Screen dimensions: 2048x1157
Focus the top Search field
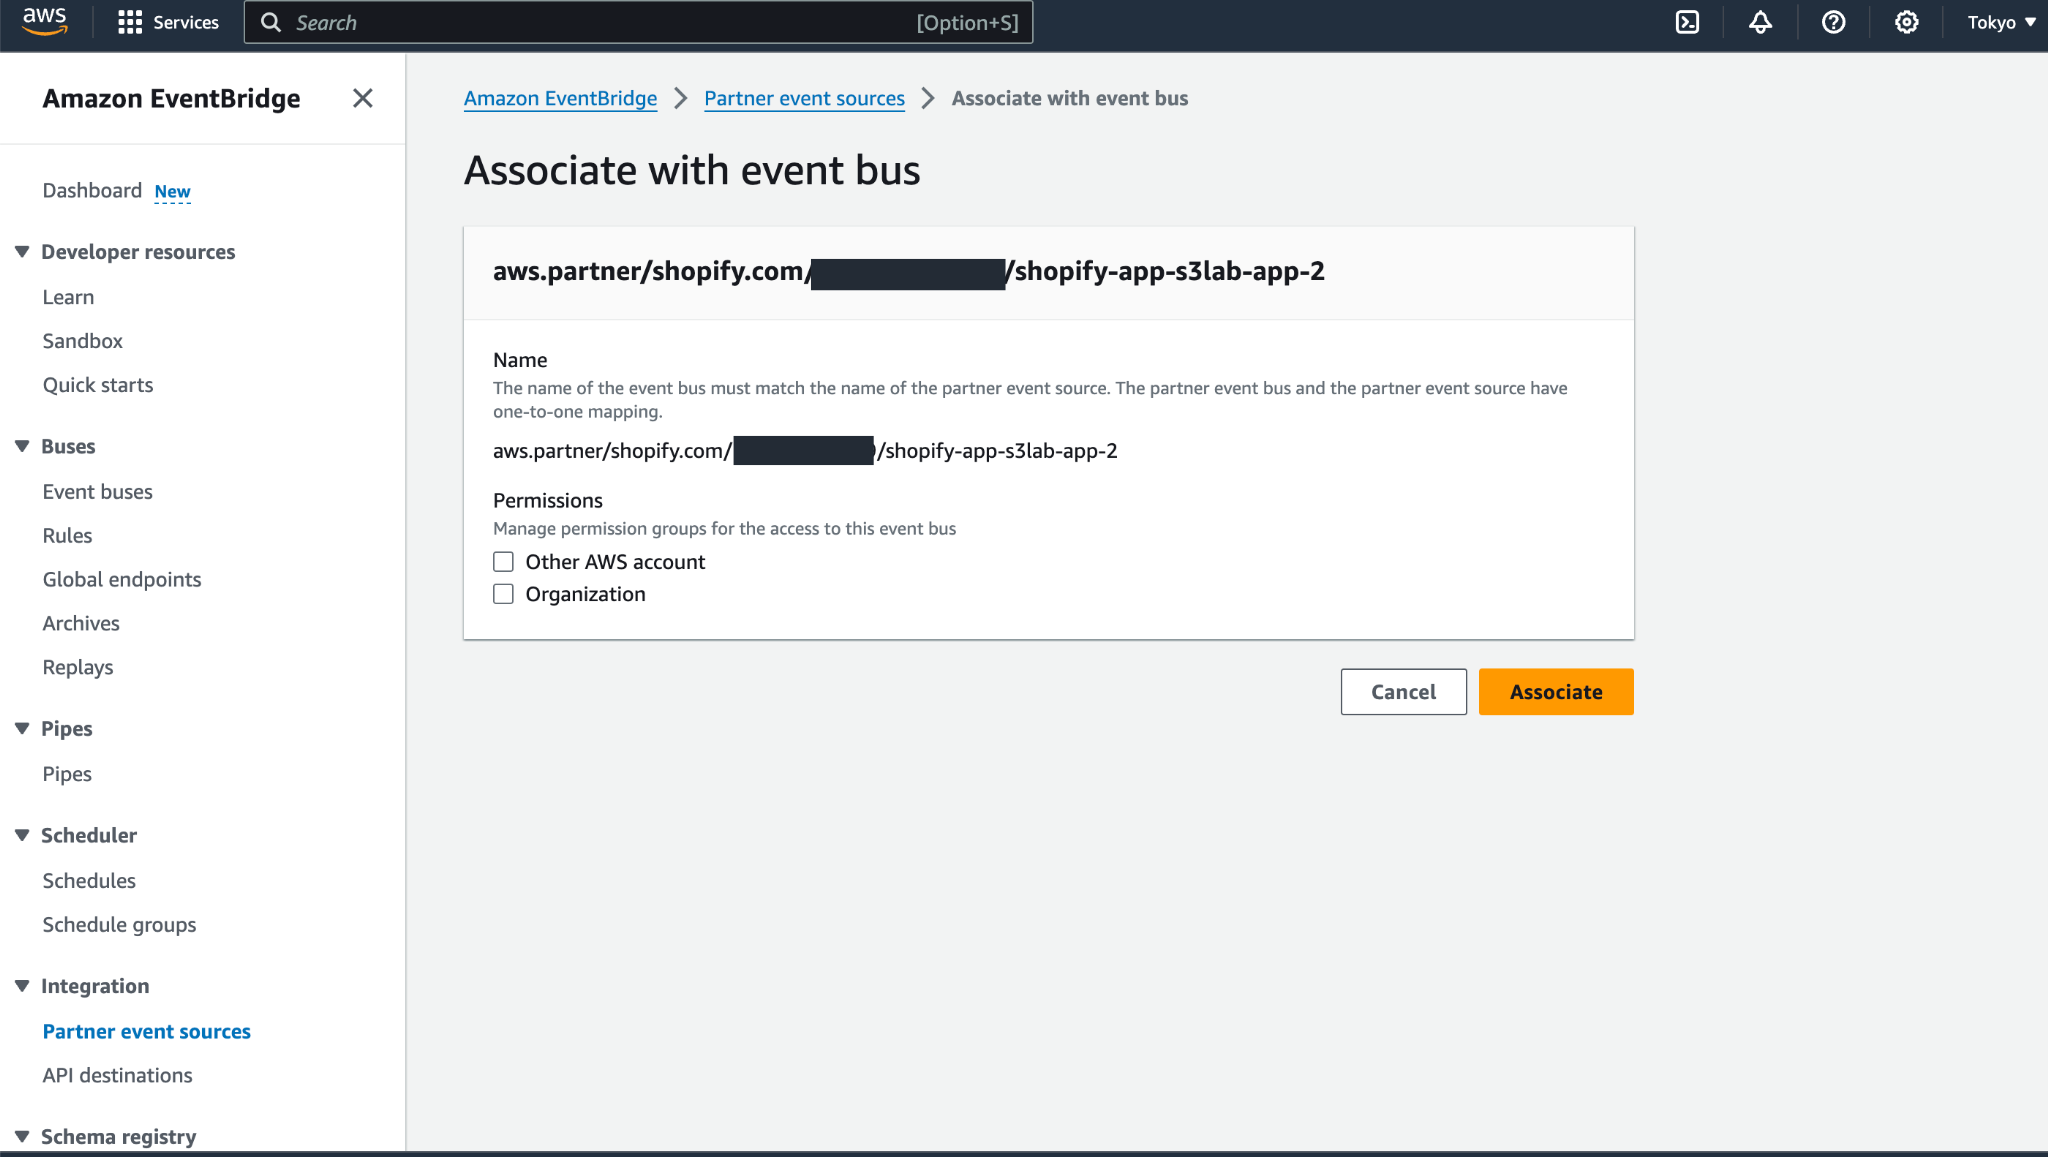pyautogui.click(x=638, y=22)
